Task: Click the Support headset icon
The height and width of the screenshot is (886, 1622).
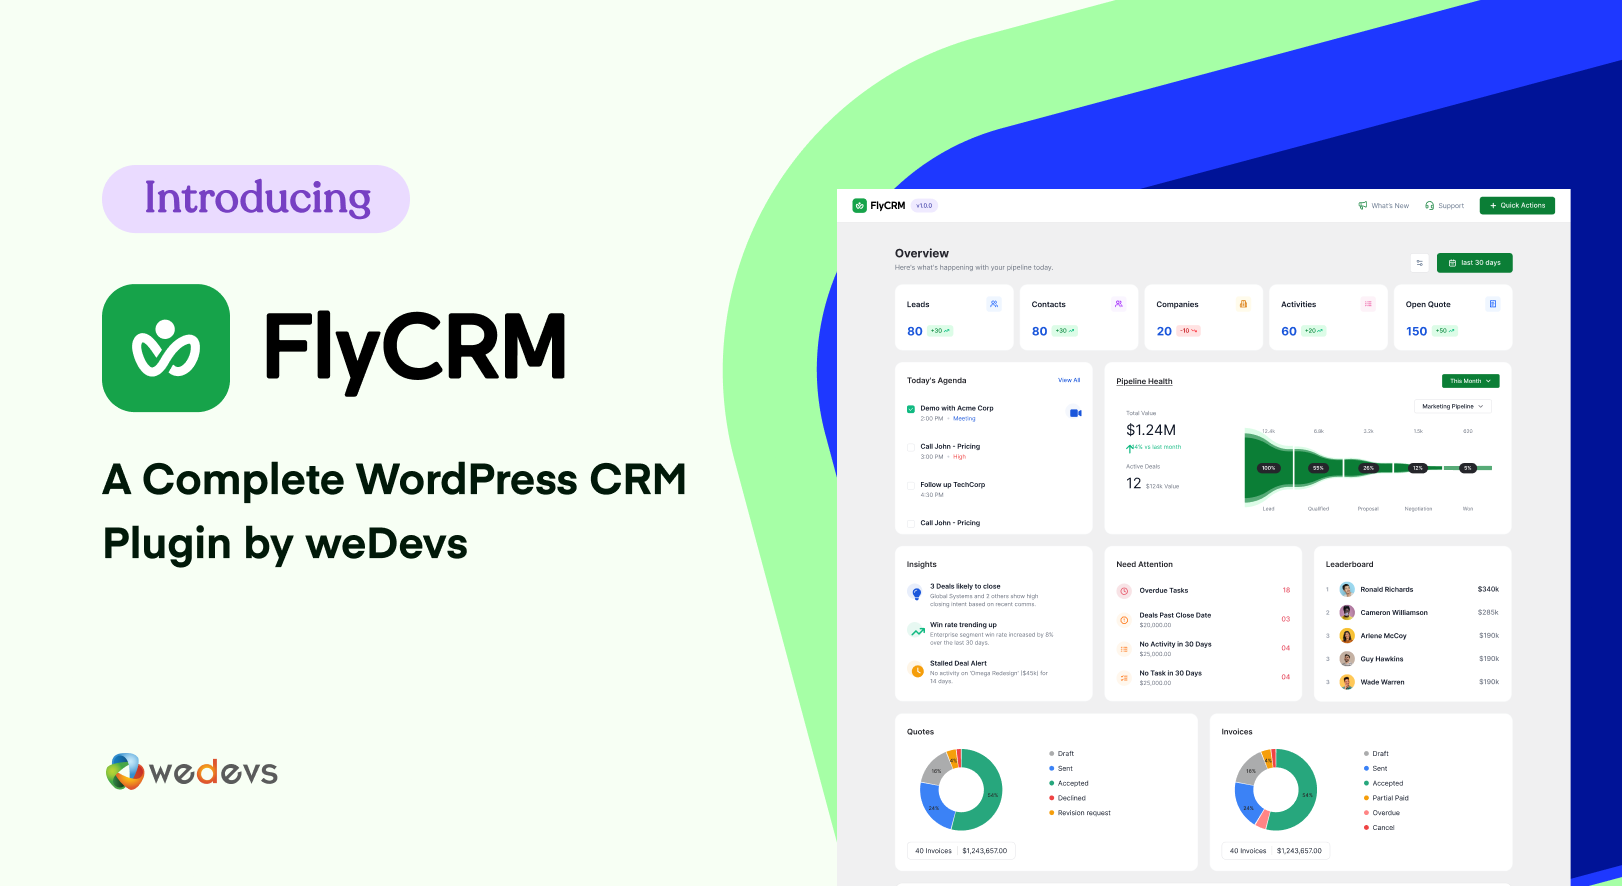Action: point(1430,206)
